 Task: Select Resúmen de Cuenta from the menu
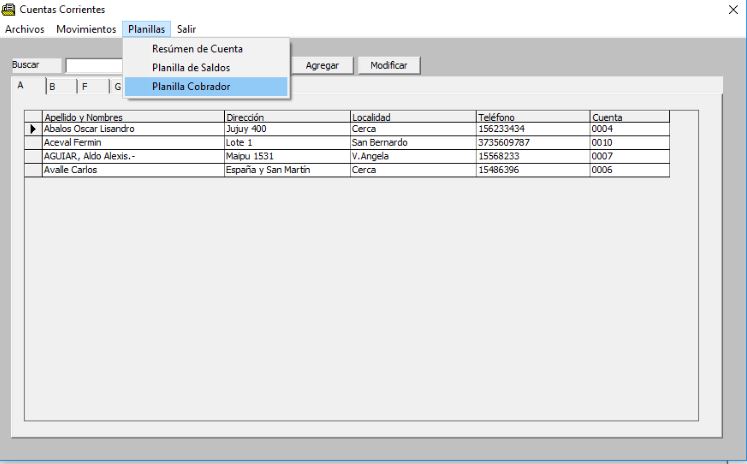tap(197, 48)
